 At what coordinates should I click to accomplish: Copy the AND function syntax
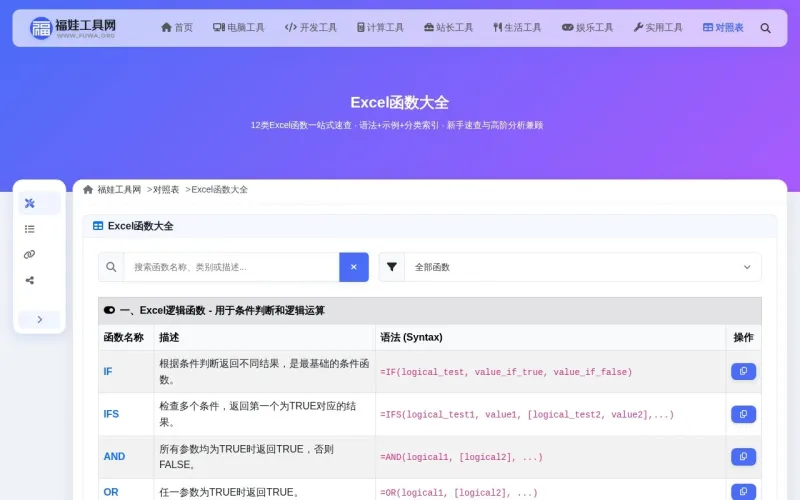click(743, 457)
